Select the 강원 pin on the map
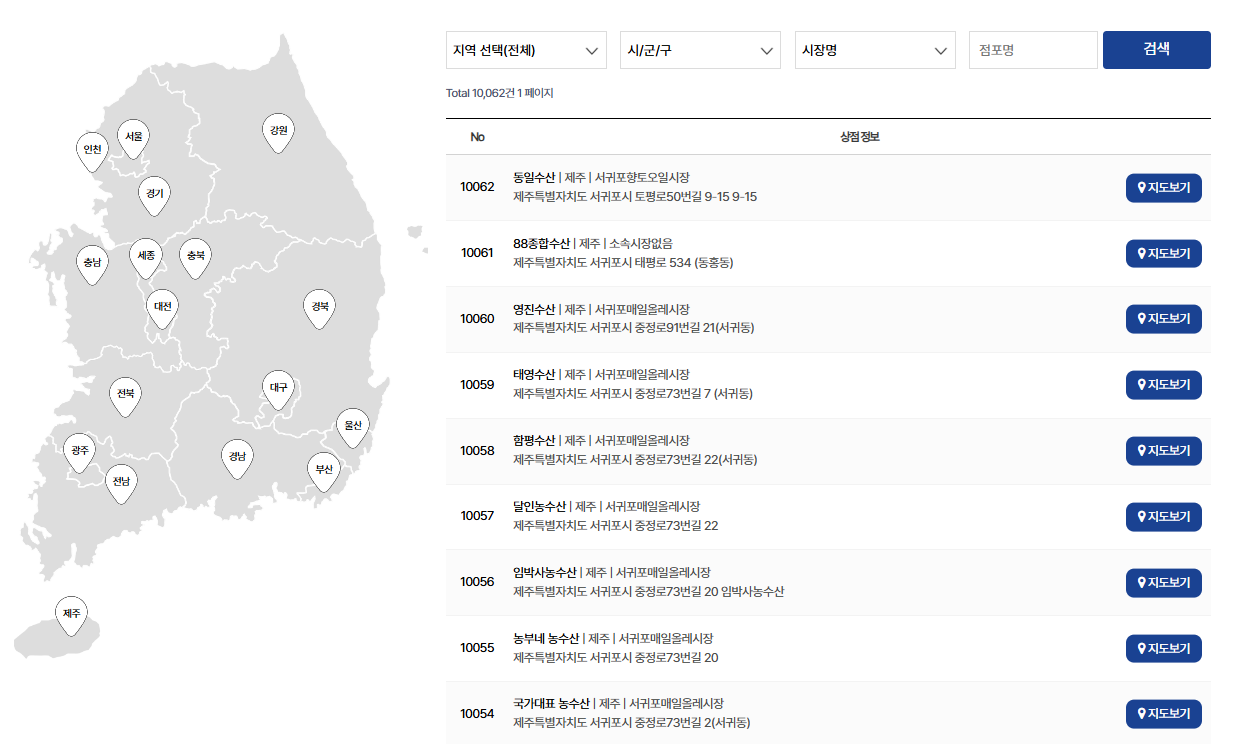This screenshot has width=1242, height=744. 278,131
